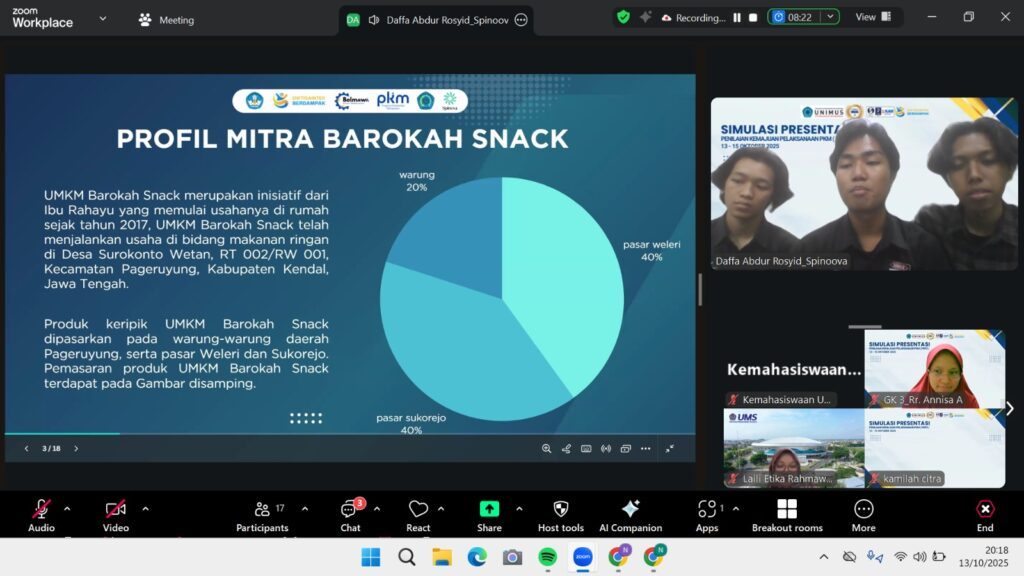The image size is (1024, 576).
Task: Unmute the microphone with Audio button
Action: click(x=41, y=514)
